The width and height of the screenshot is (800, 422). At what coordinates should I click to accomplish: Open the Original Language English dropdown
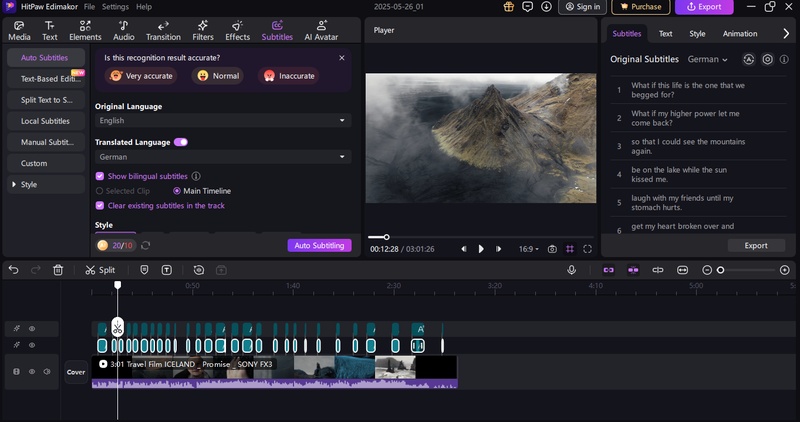tap(223, 120)
